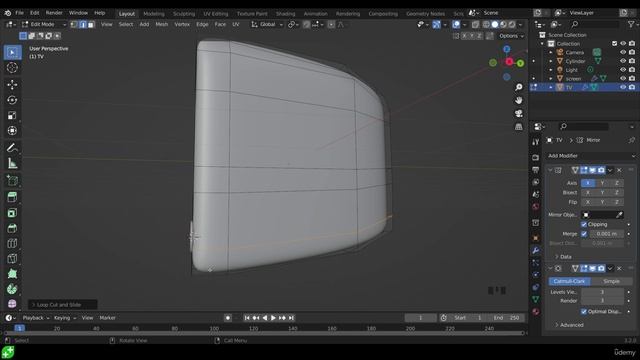
Task: Click the viewport zoom magnifier icon
Action: pyautogui.click(x=518, y=87)
